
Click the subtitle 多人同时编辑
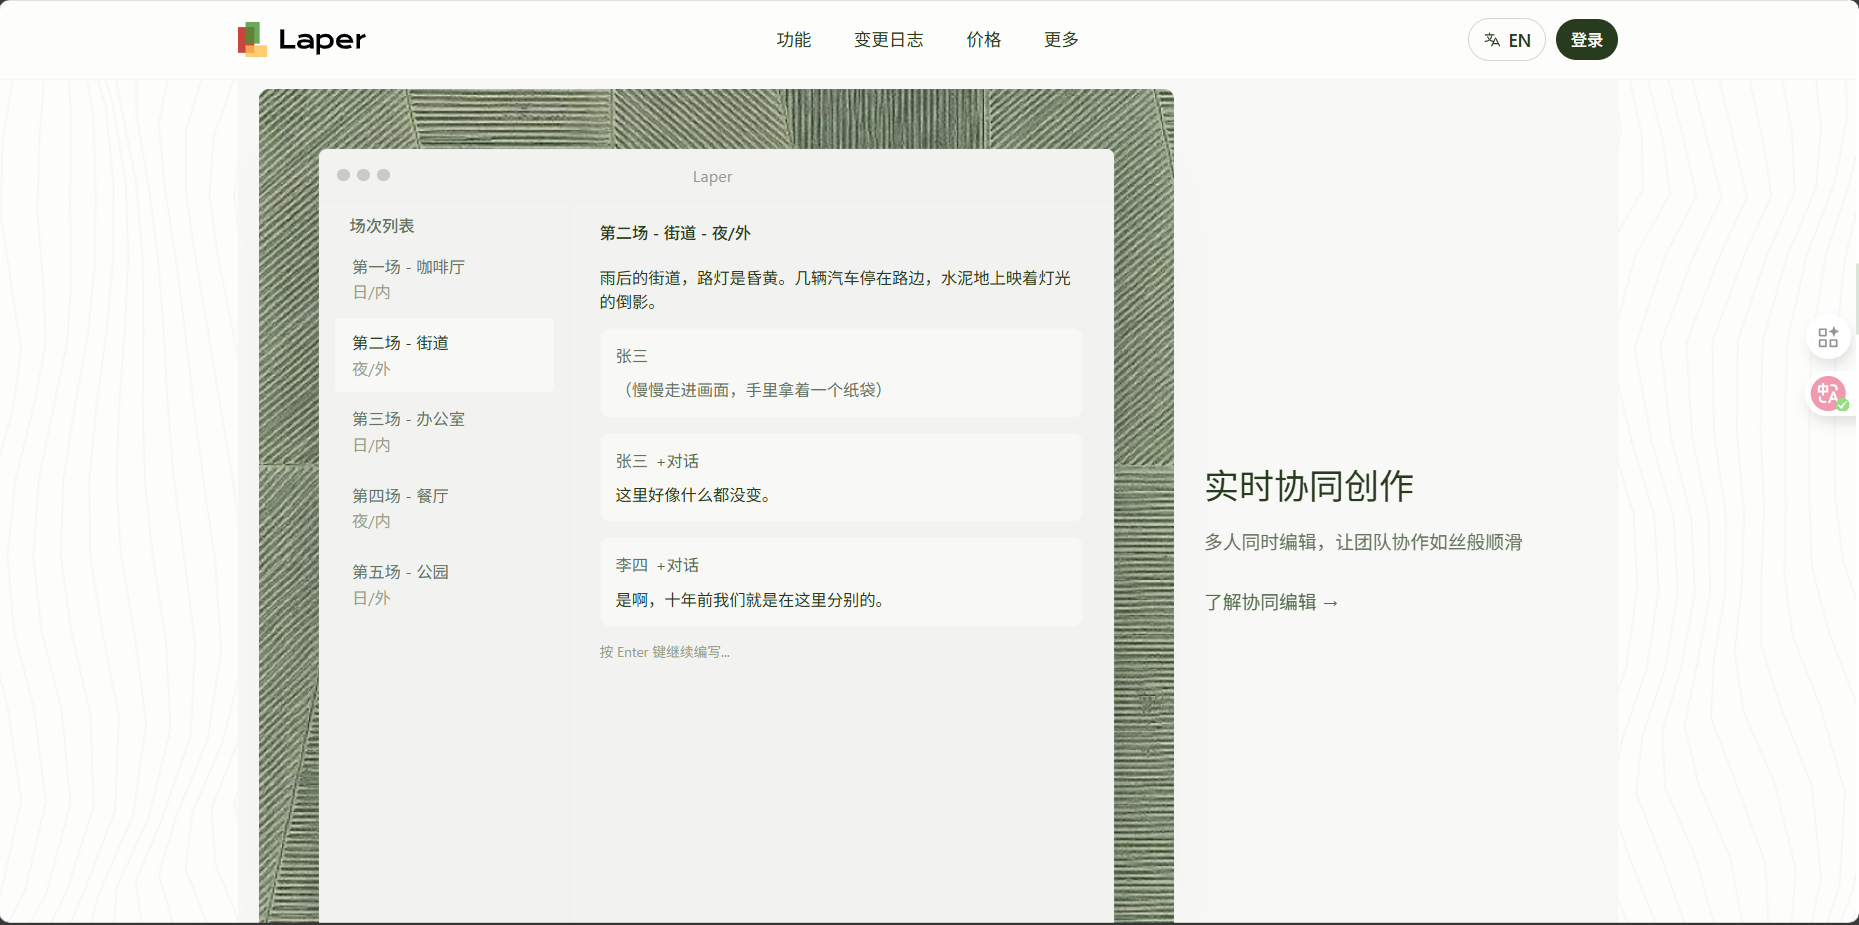[x=1363, y=542]
